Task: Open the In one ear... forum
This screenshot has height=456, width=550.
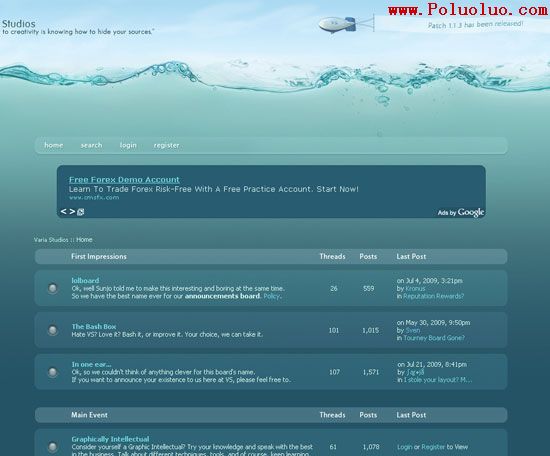Action: pyautogui.click(x=91, y=364)
